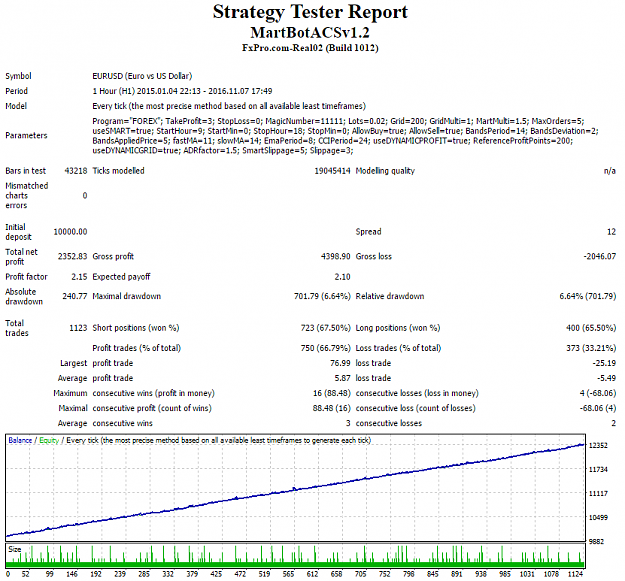Select the Maximal drawdown value 701.79 (6.64%)
Viewport: 625px width, 581px height.
coord(322,296)
